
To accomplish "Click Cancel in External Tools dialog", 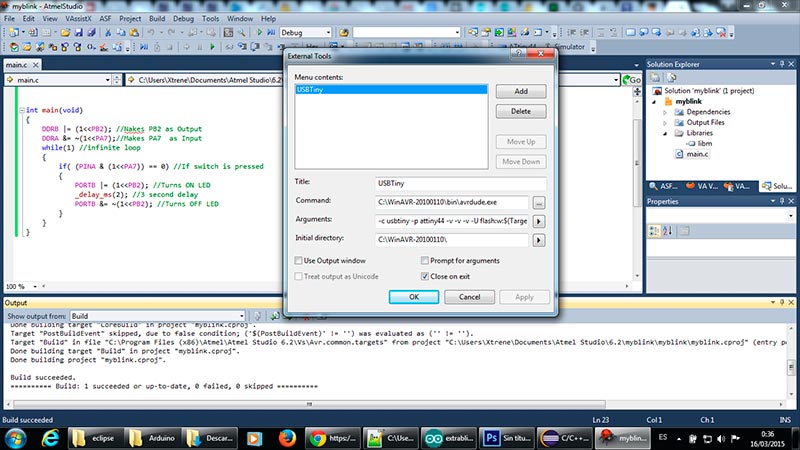I will coord(469,297).
